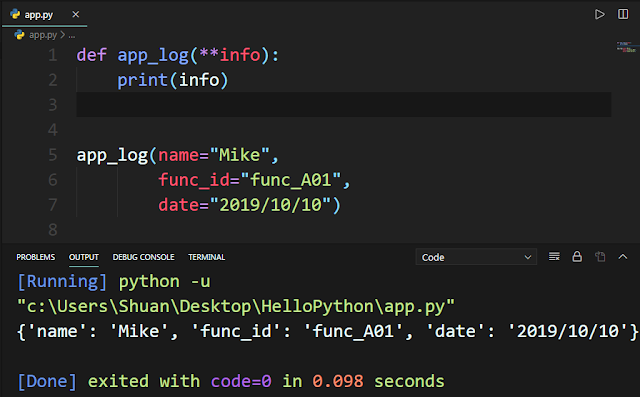The image size is (640, 397).
Task: Clear the output panel contents
Action: pos(554,257)
